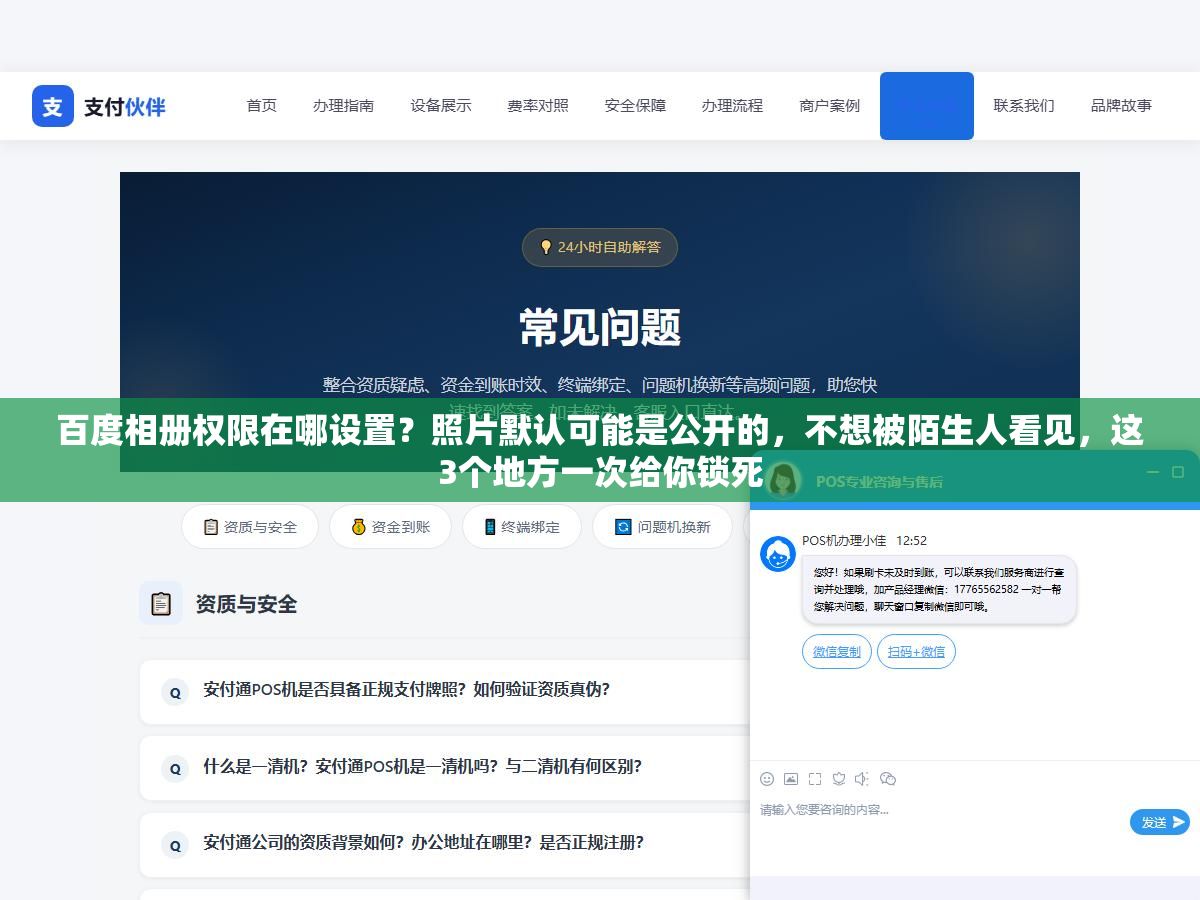Click the rating flower icon in chat toolbar
Image resolution: width=1200 pixels, height=900 pixels.
click(x=839, y=779)
